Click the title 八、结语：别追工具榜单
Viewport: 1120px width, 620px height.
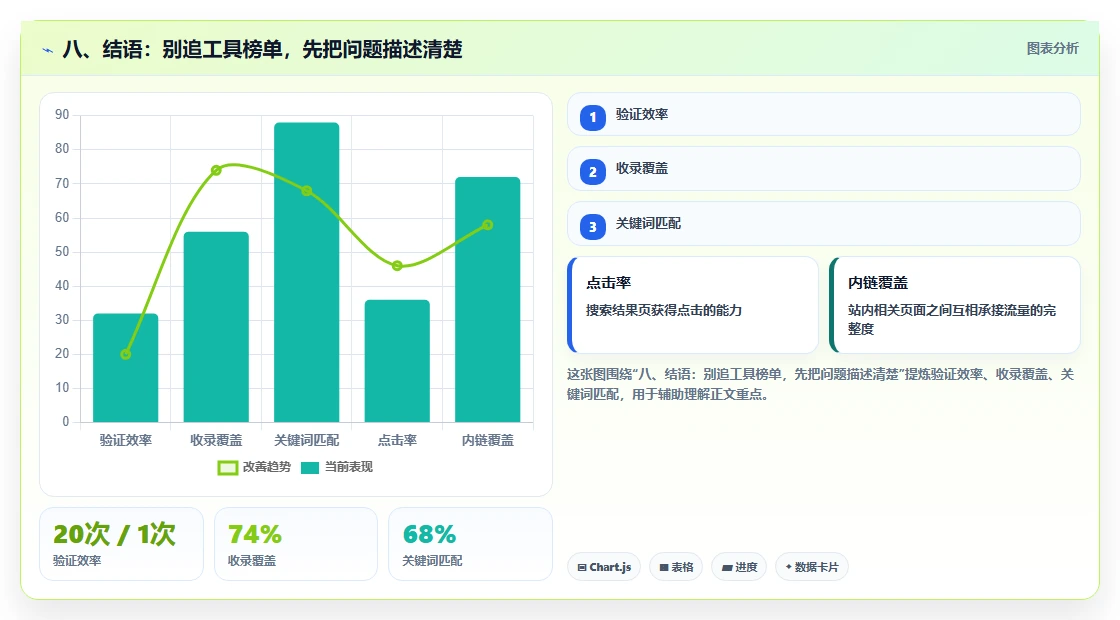pos(174,49)
